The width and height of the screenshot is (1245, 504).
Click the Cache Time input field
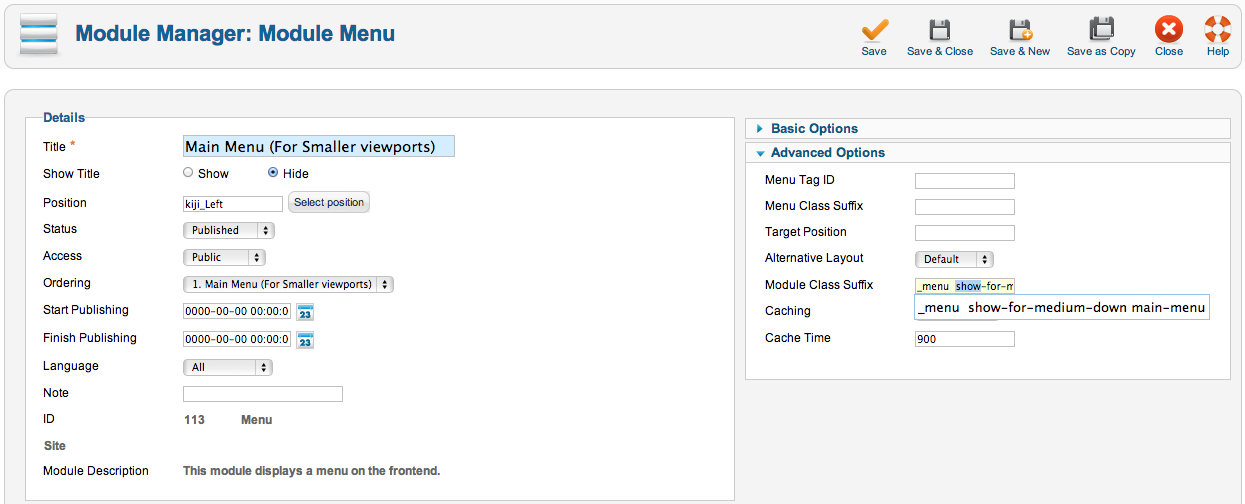pyautogui.click(x=965, y=339)
